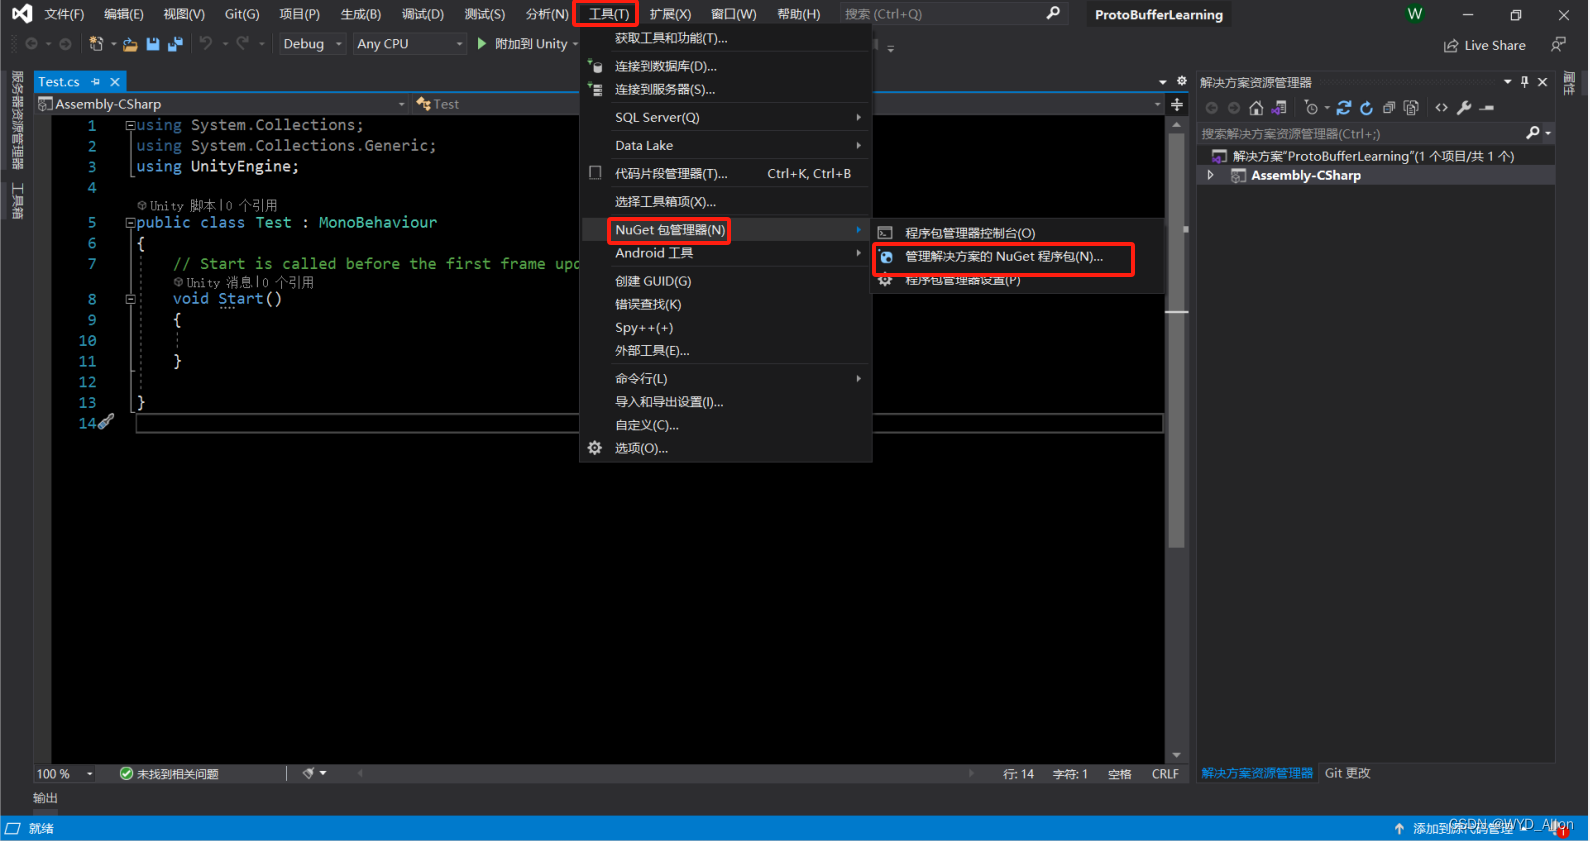The image size is (1590, 841).
Task: Click the quick launch search magnifier icon
Action: click(x=1053, y=13)
